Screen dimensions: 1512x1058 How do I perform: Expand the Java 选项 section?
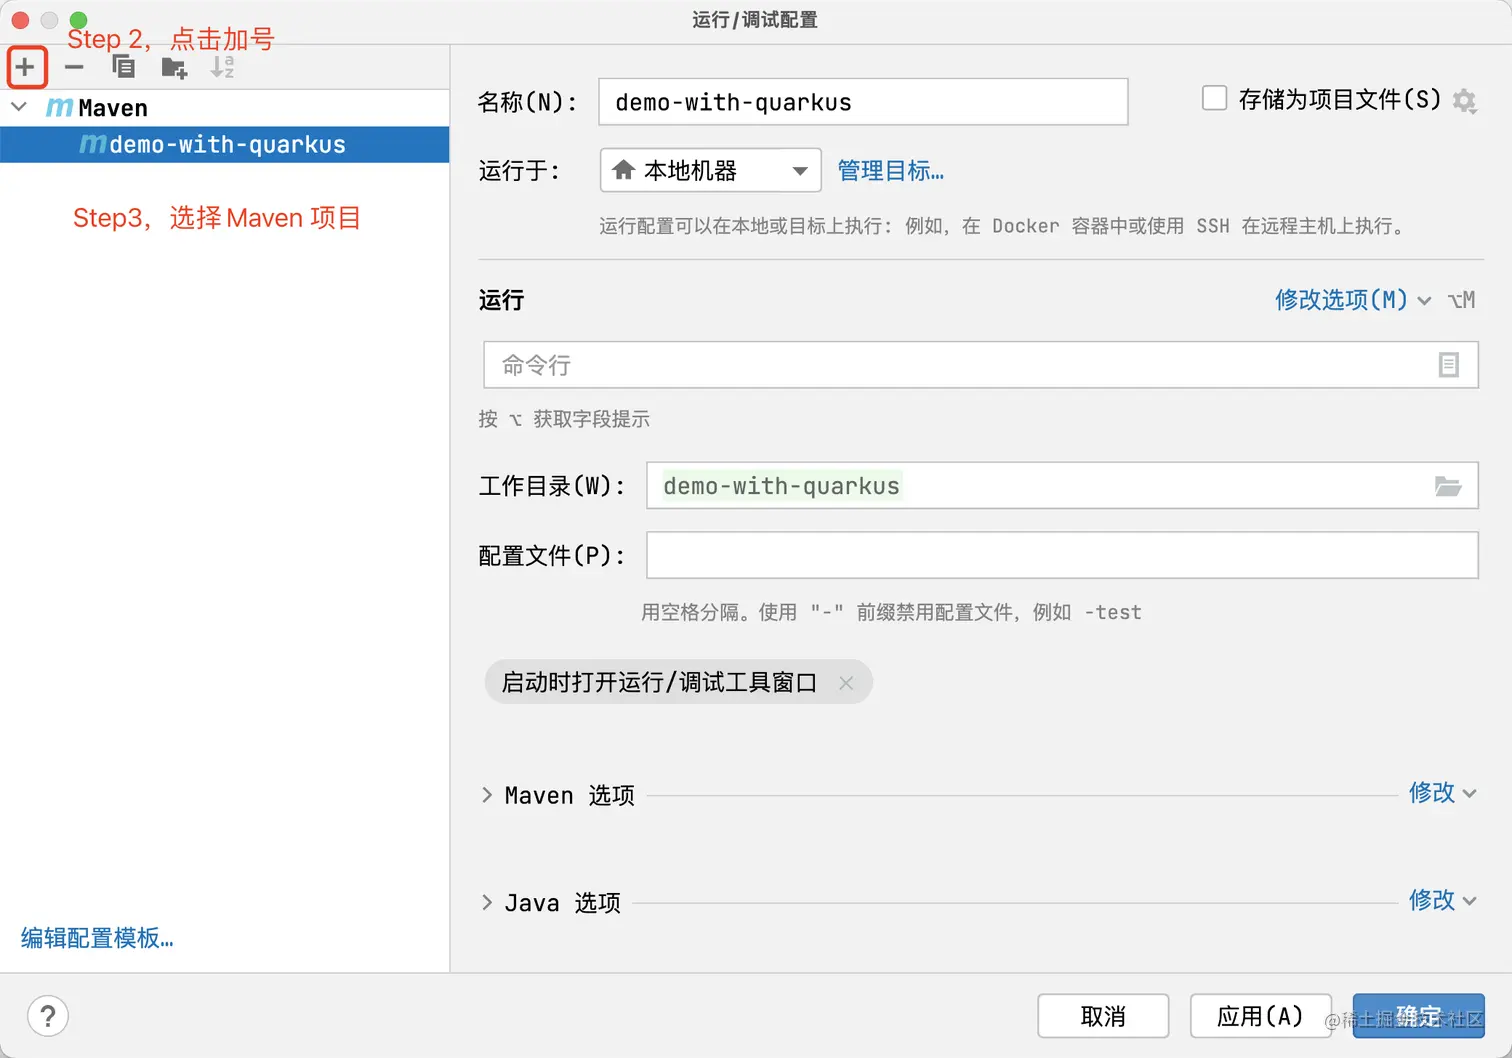tap(487, 903)
